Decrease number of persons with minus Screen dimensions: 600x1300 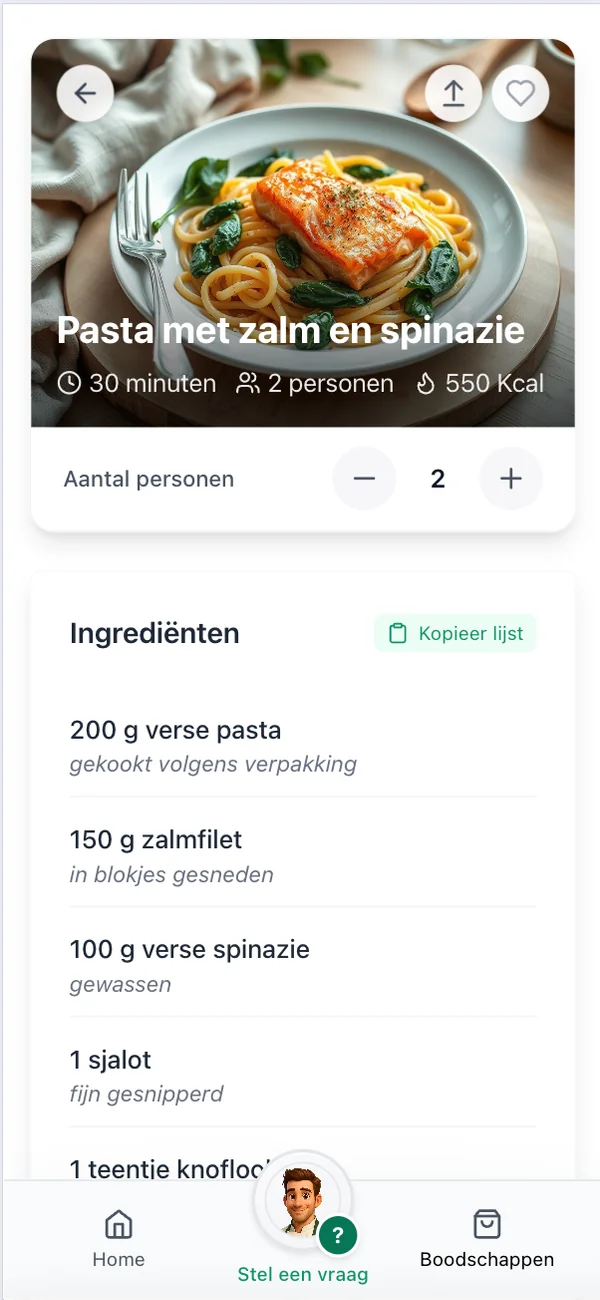(x=364, y=479)
